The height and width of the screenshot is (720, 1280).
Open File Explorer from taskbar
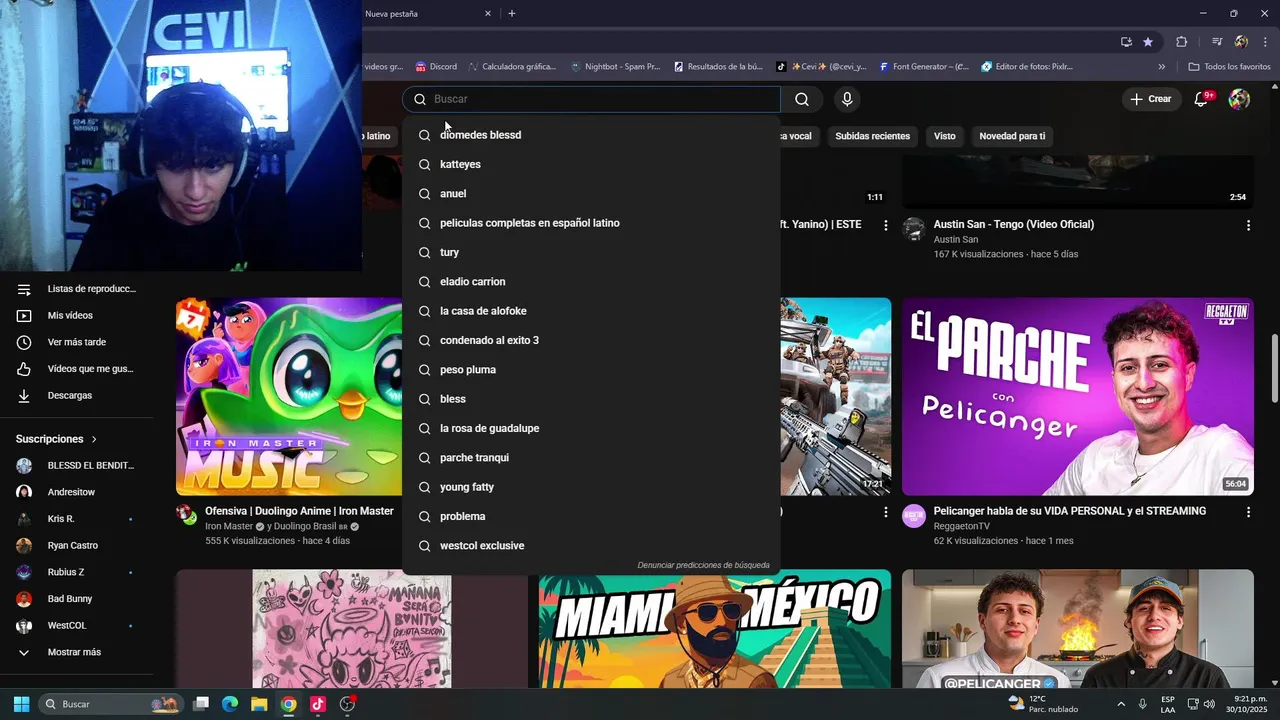click(259, 704)
